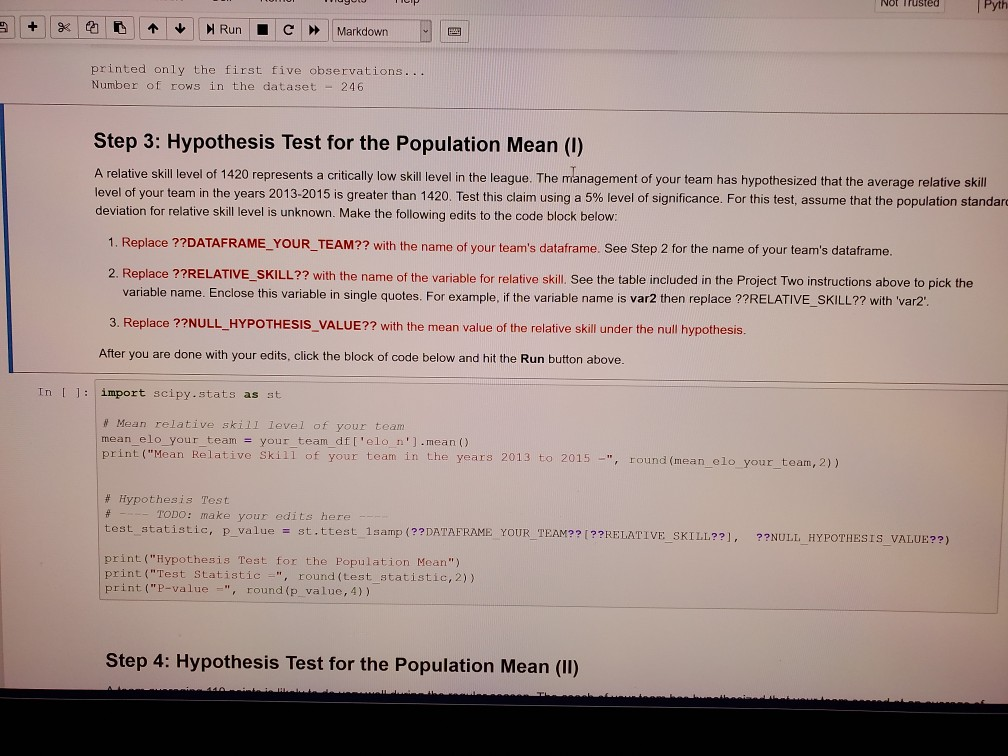Run the selected code cell

[222, 30]
